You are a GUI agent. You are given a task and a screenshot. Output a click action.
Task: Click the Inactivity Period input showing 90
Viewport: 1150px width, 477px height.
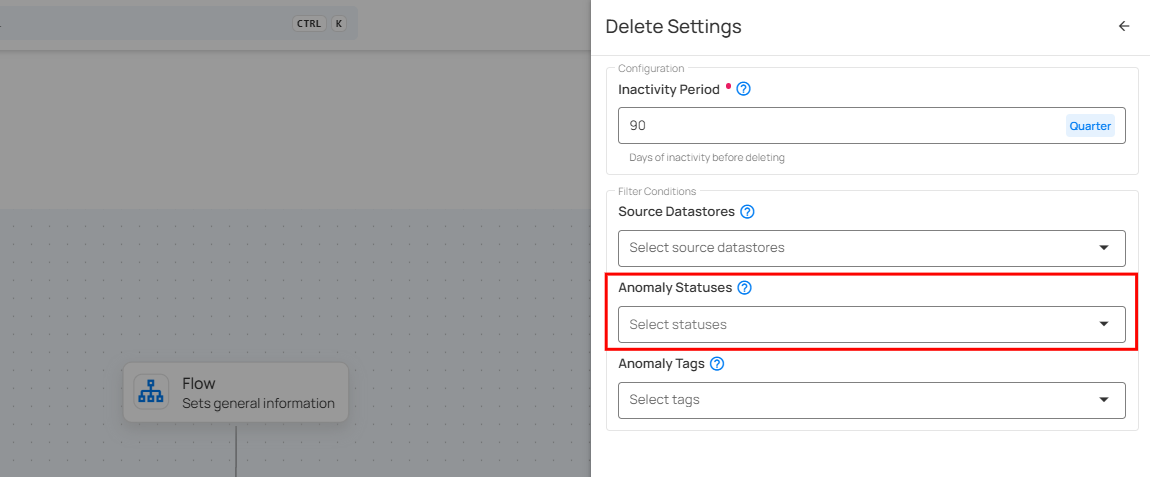click(x=840, y=126)
